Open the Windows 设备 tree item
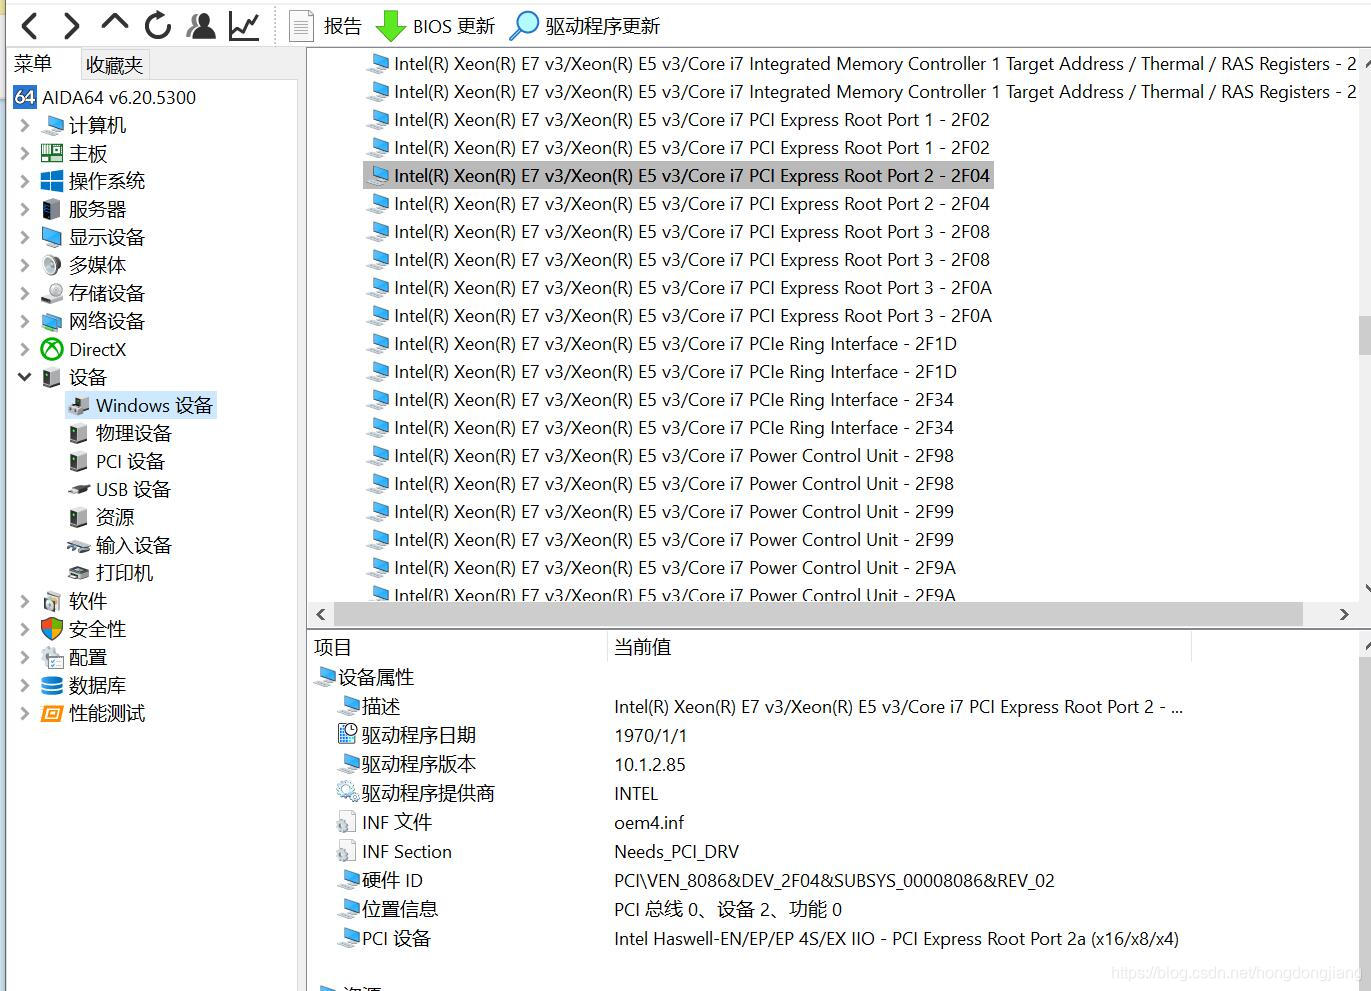The height and width of the screenshot is (991, 1371). [141, 405]
